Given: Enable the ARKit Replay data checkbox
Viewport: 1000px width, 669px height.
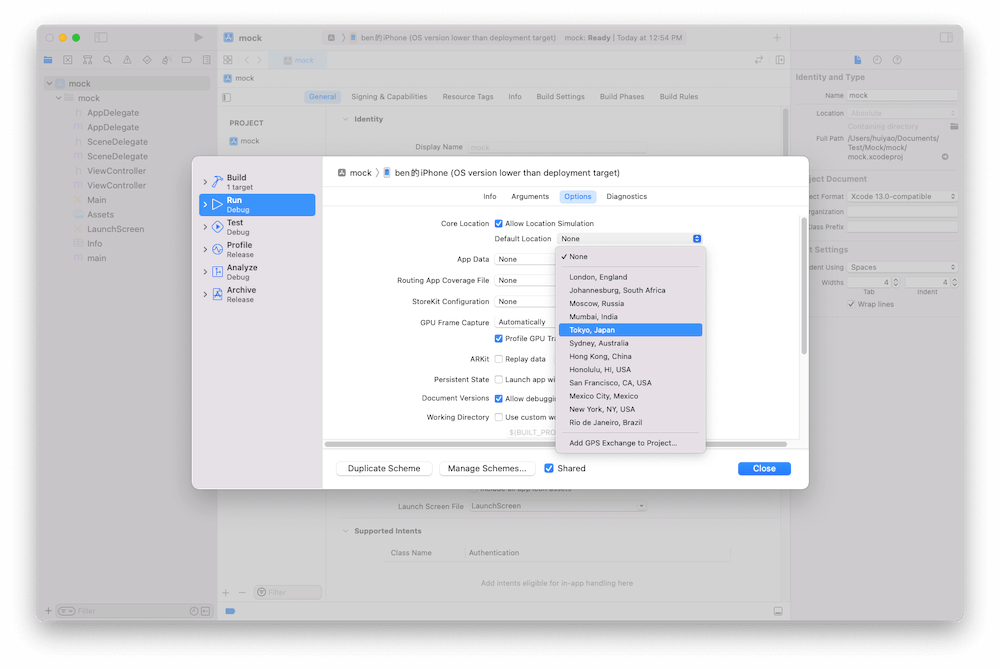Looking at the screenshot, I should (x=499, y=359).
